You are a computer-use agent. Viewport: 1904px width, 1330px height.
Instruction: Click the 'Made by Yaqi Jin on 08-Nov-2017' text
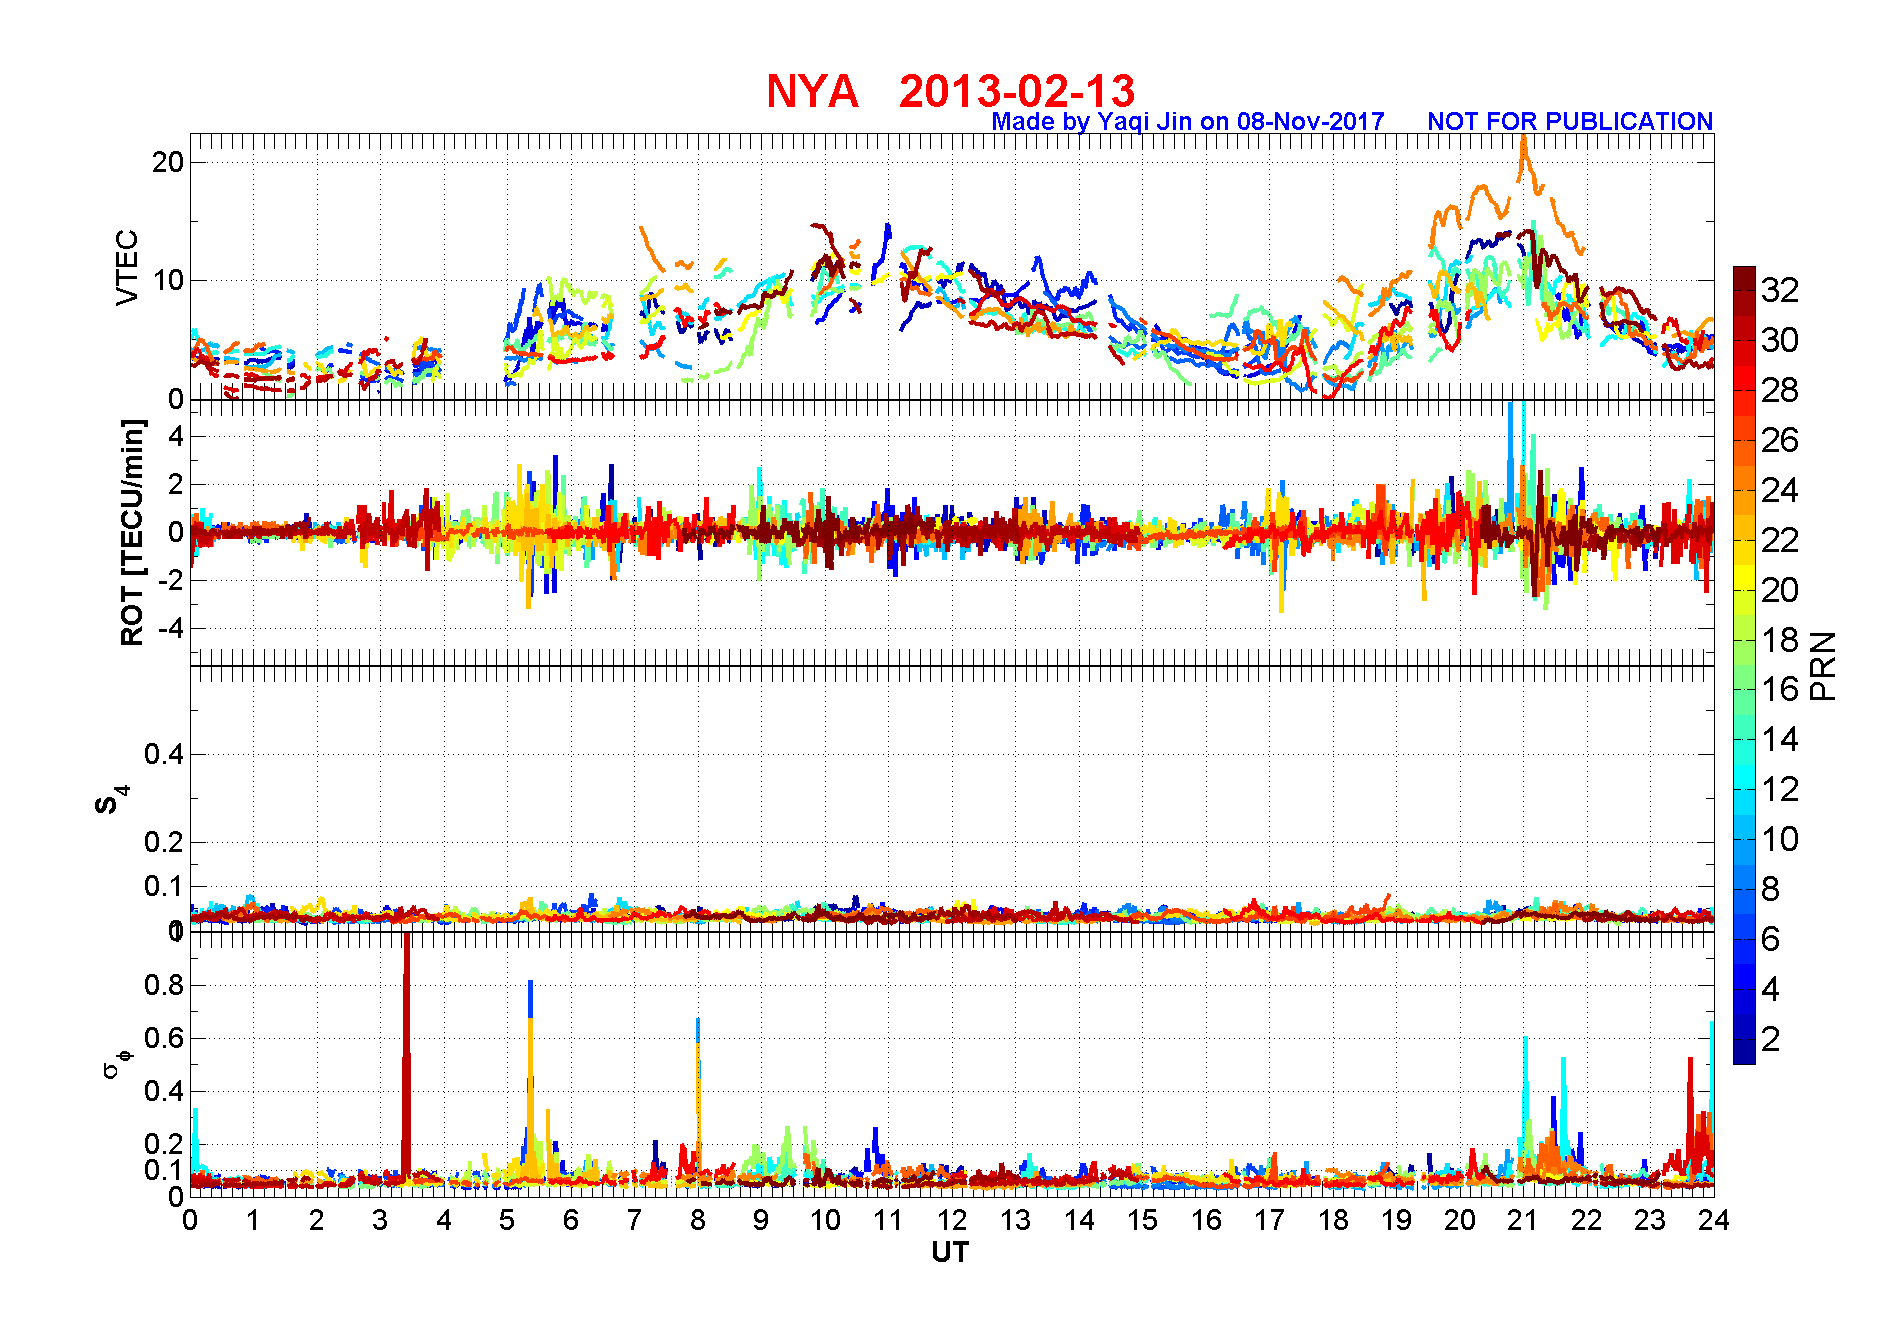pos(1188,121)
